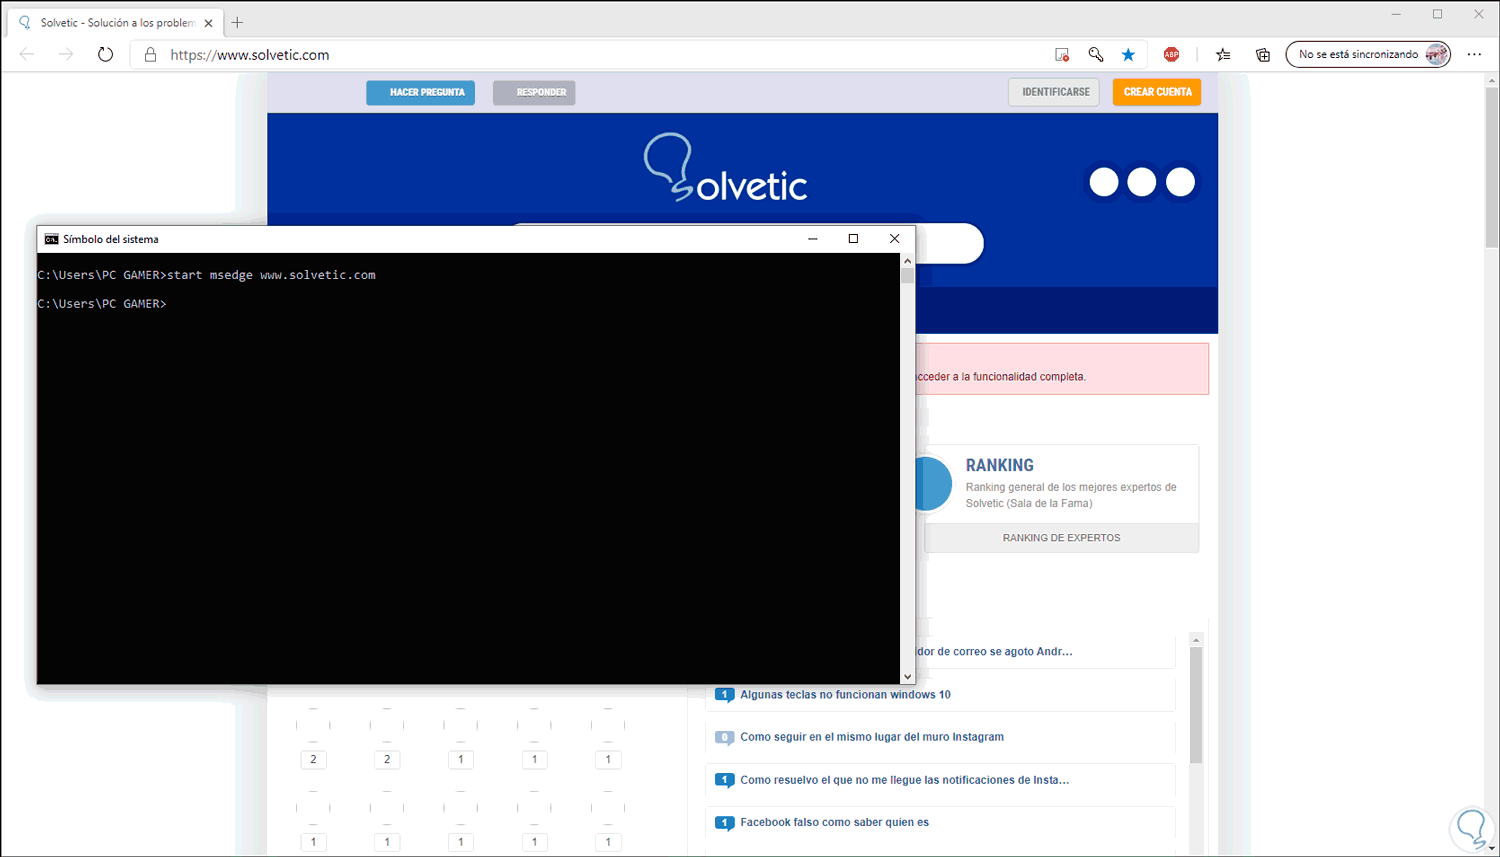
Task: Toggle the favorite star for this page
Action: tap(1129, 55)
